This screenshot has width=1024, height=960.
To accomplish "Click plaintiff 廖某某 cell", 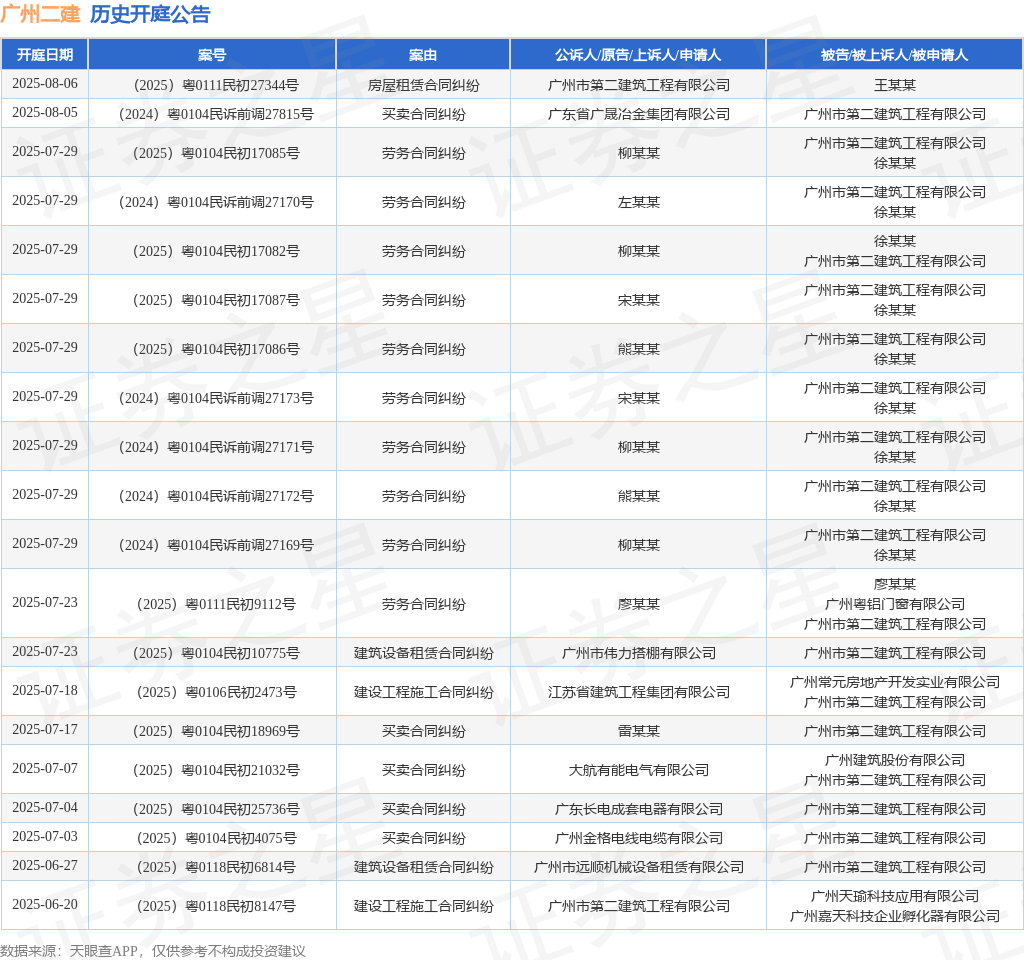I will click(x=639, y=604).
